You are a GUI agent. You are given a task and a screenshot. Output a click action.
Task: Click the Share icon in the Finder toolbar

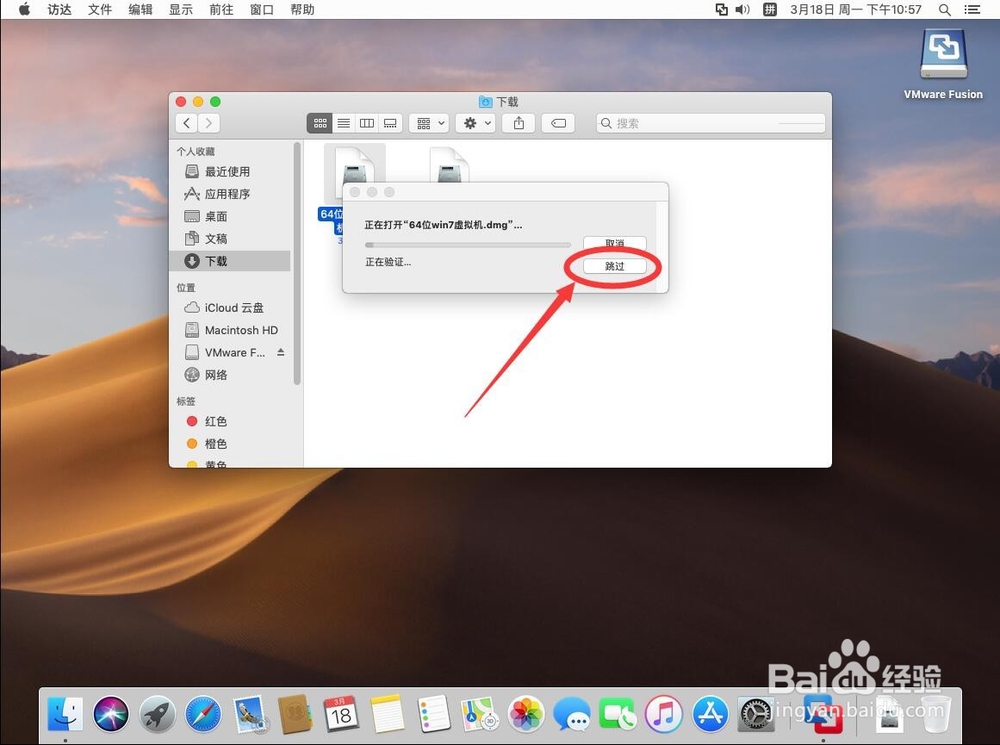click(518, 122)
